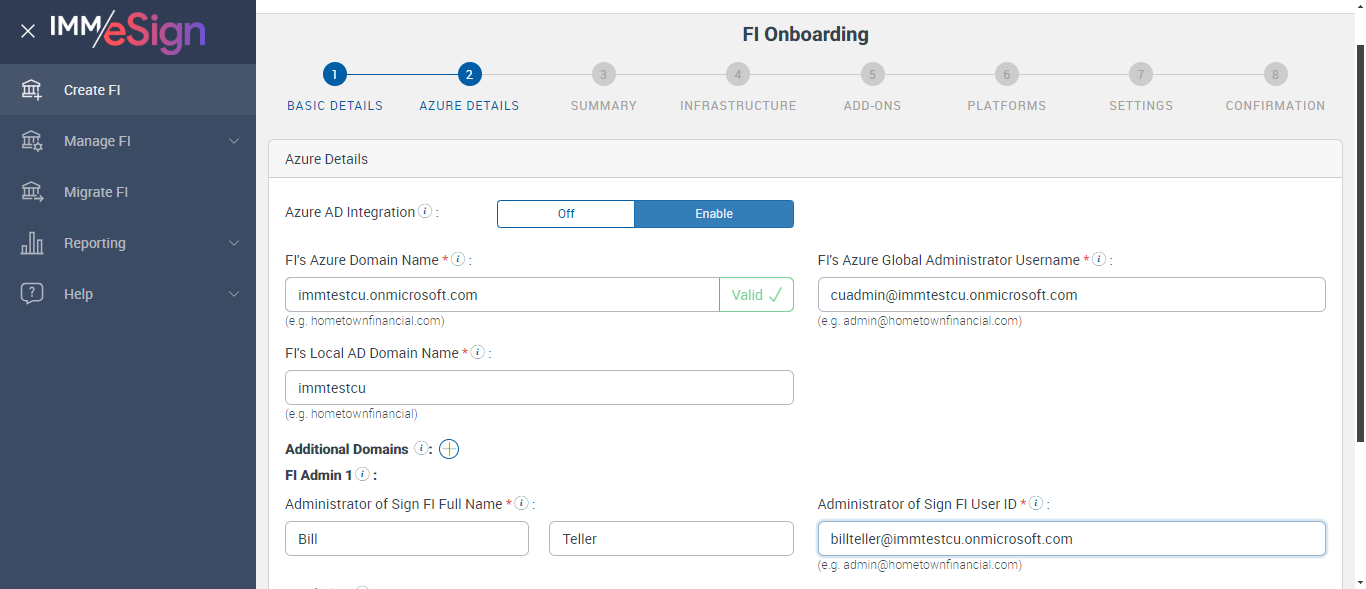This screenshot has width=1366, height=589.
Task: Click the IMM eSign logo
Action: (x=128, y=31)
